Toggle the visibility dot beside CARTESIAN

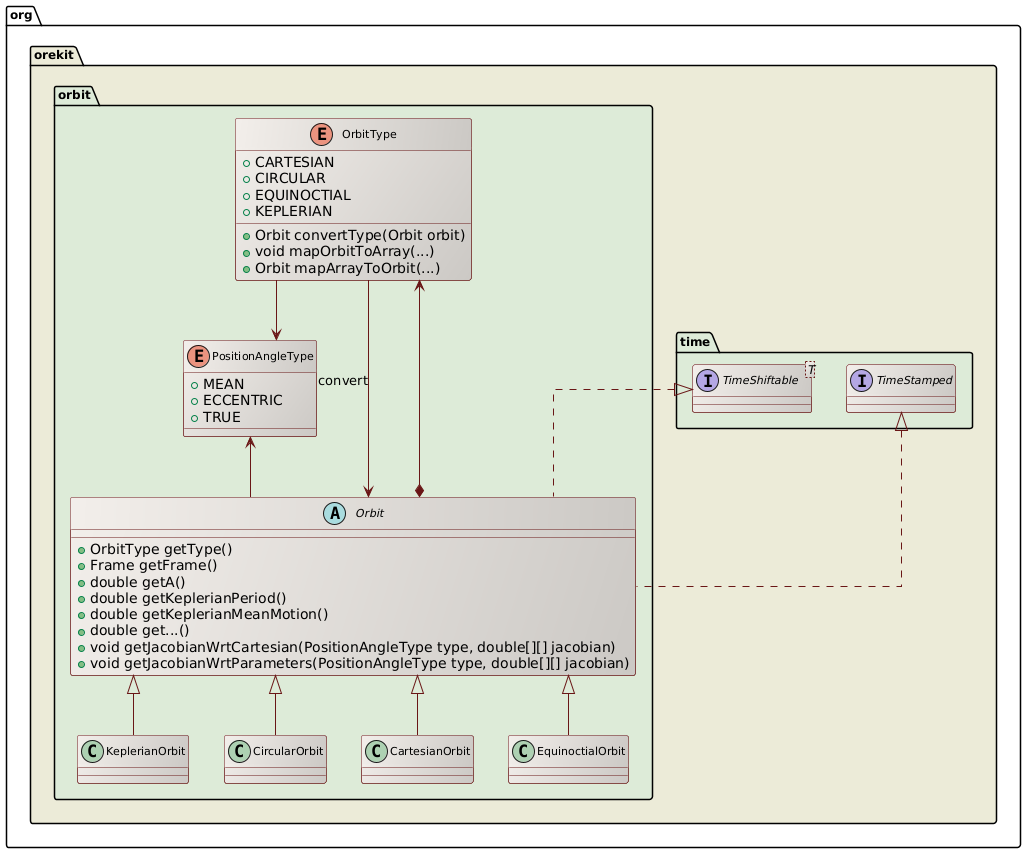tap(246, 162)
